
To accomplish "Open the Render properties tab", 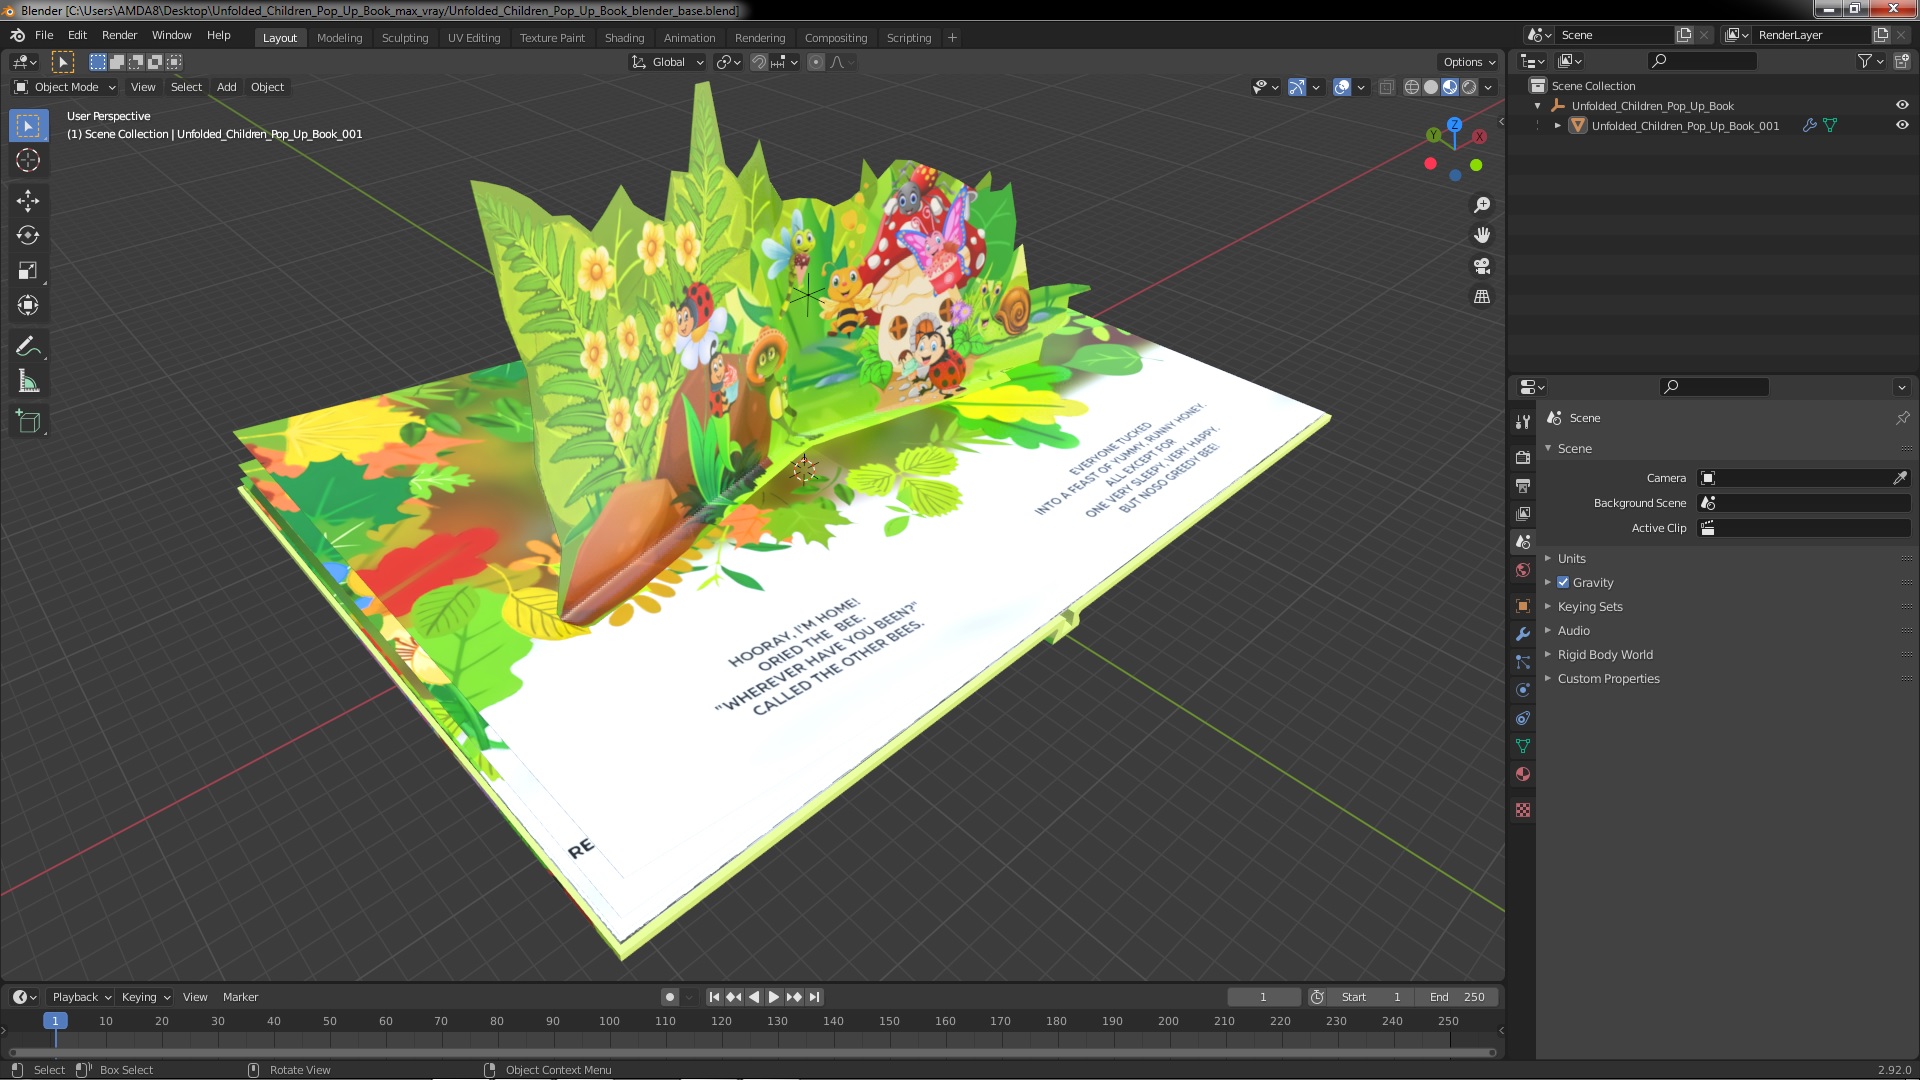I will click(1523, 457).
